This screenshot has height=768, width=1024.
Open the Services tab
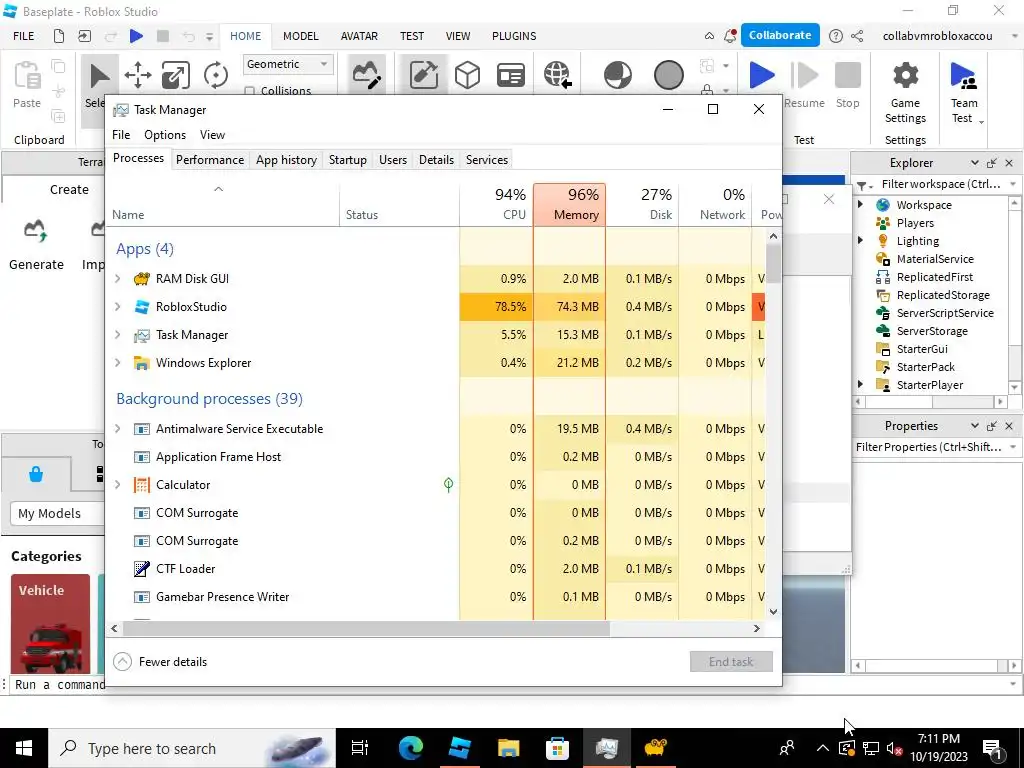[x=487, y=160]
